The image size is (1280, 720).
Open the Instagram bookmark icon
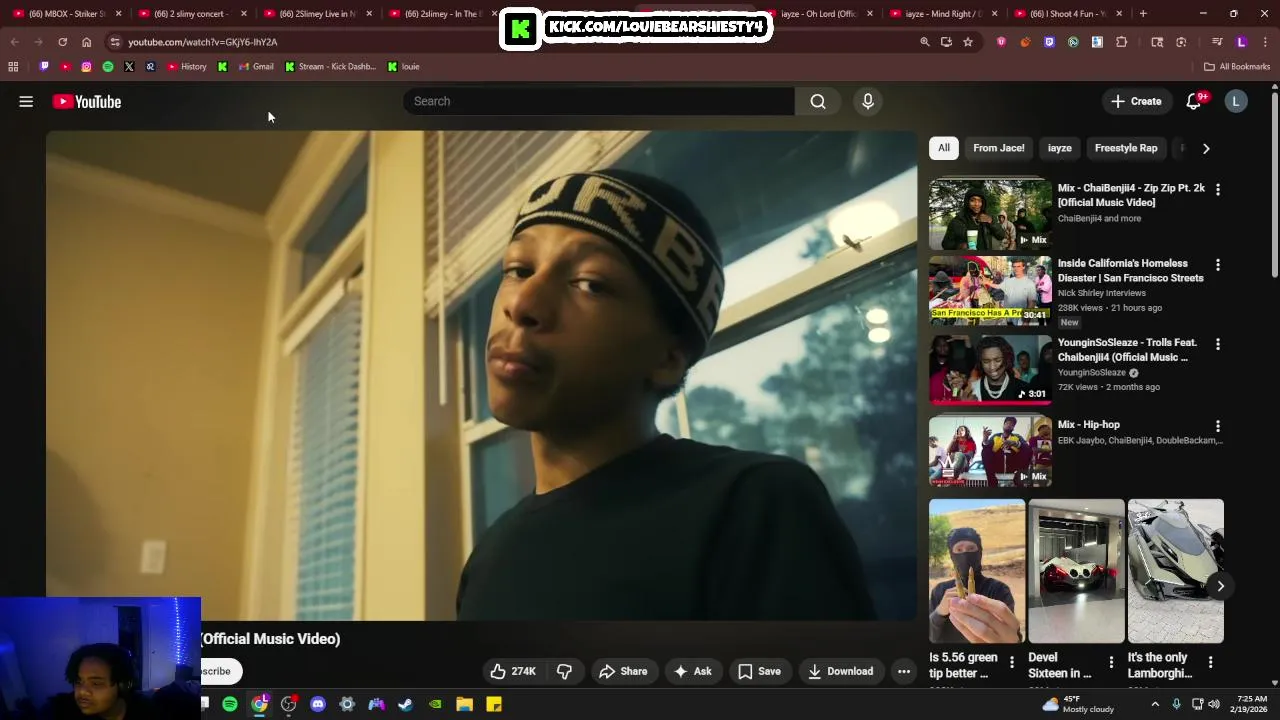point(86,66)
